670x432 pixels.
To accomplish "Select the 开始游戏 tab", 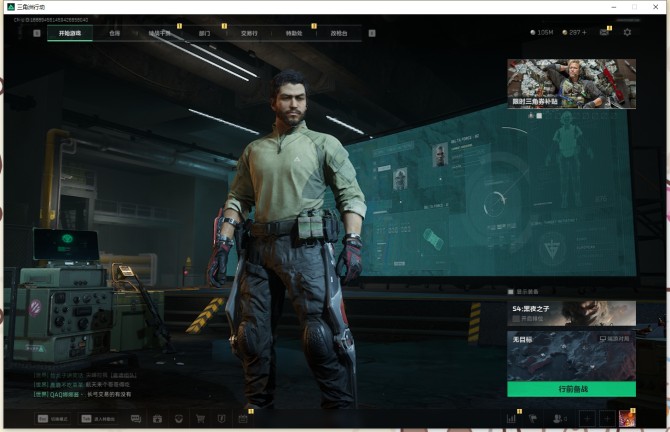I will (x=70, y=33).
